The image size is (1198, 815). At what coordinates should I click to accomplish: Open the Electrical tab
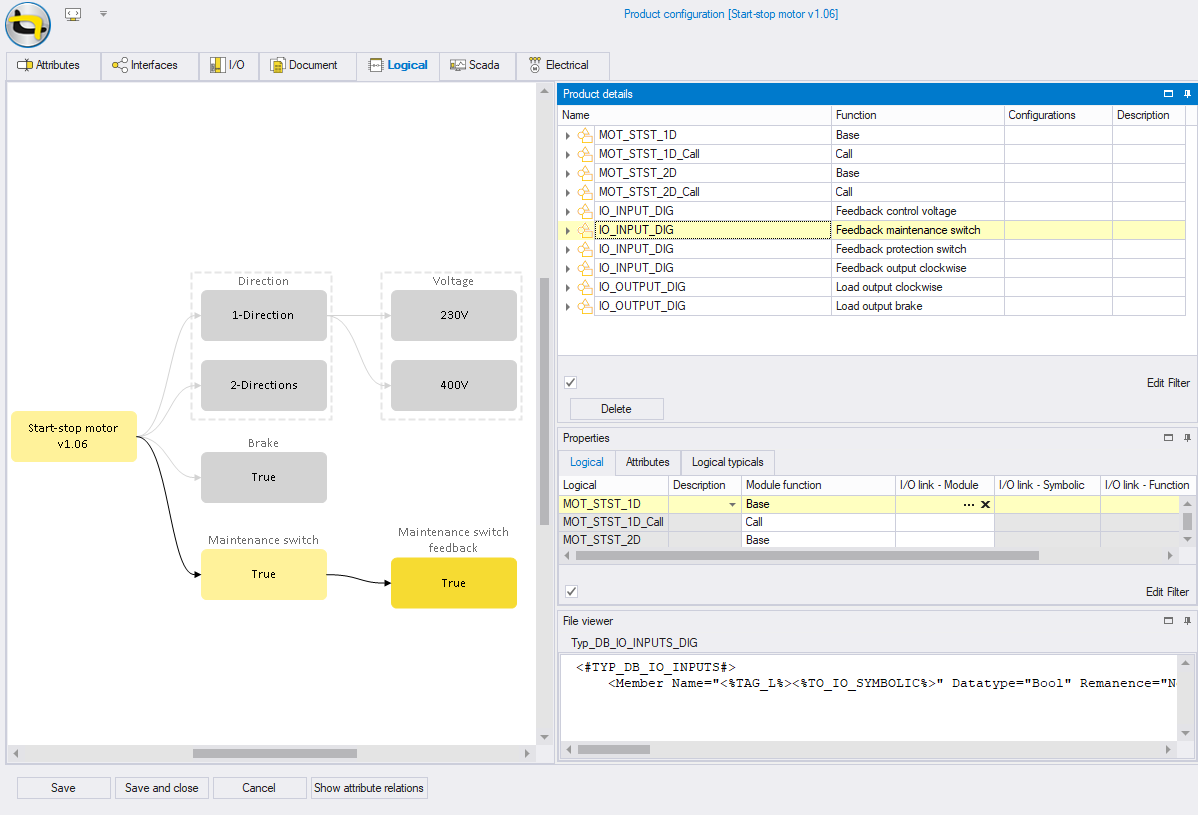click(563, 66)
